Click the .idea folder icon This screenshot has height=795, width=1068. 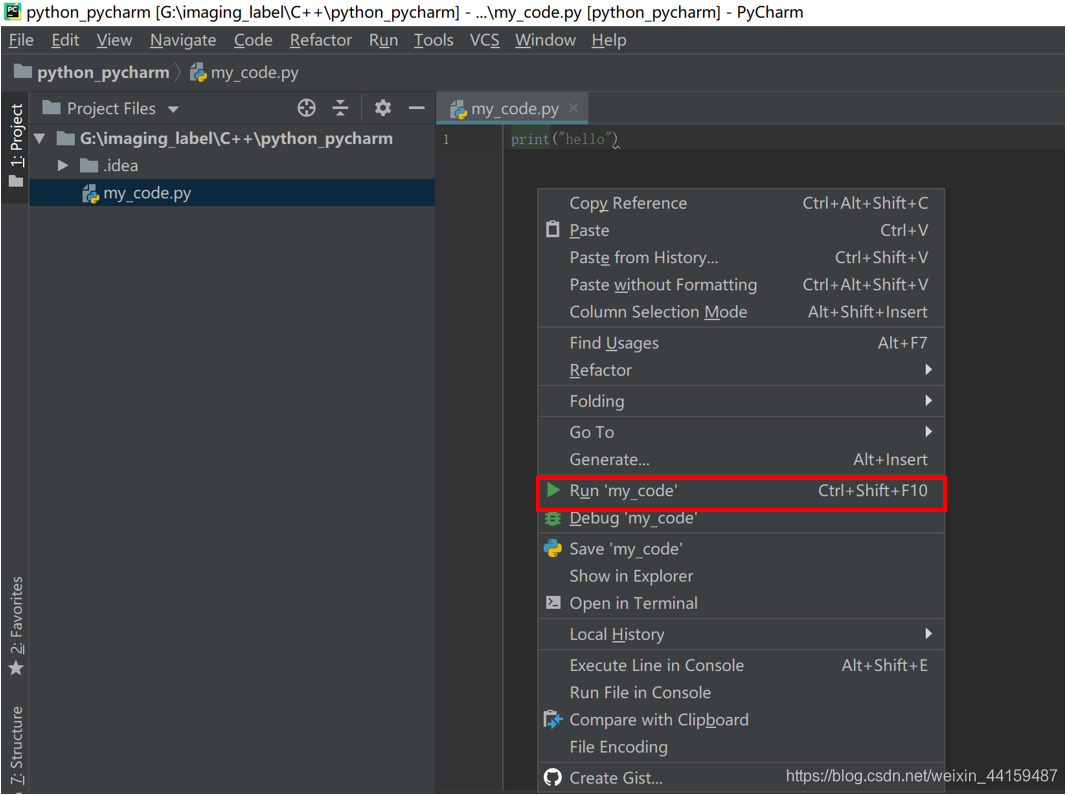point(89,166)
